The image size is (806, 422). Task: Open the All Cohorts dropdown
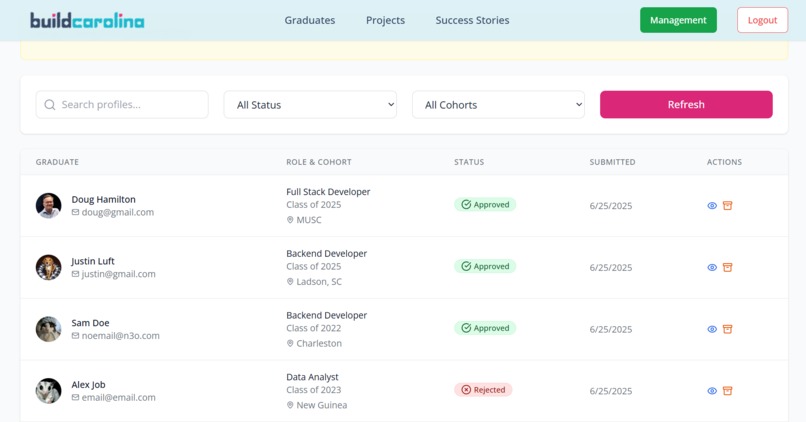click(x=498, y=105)
